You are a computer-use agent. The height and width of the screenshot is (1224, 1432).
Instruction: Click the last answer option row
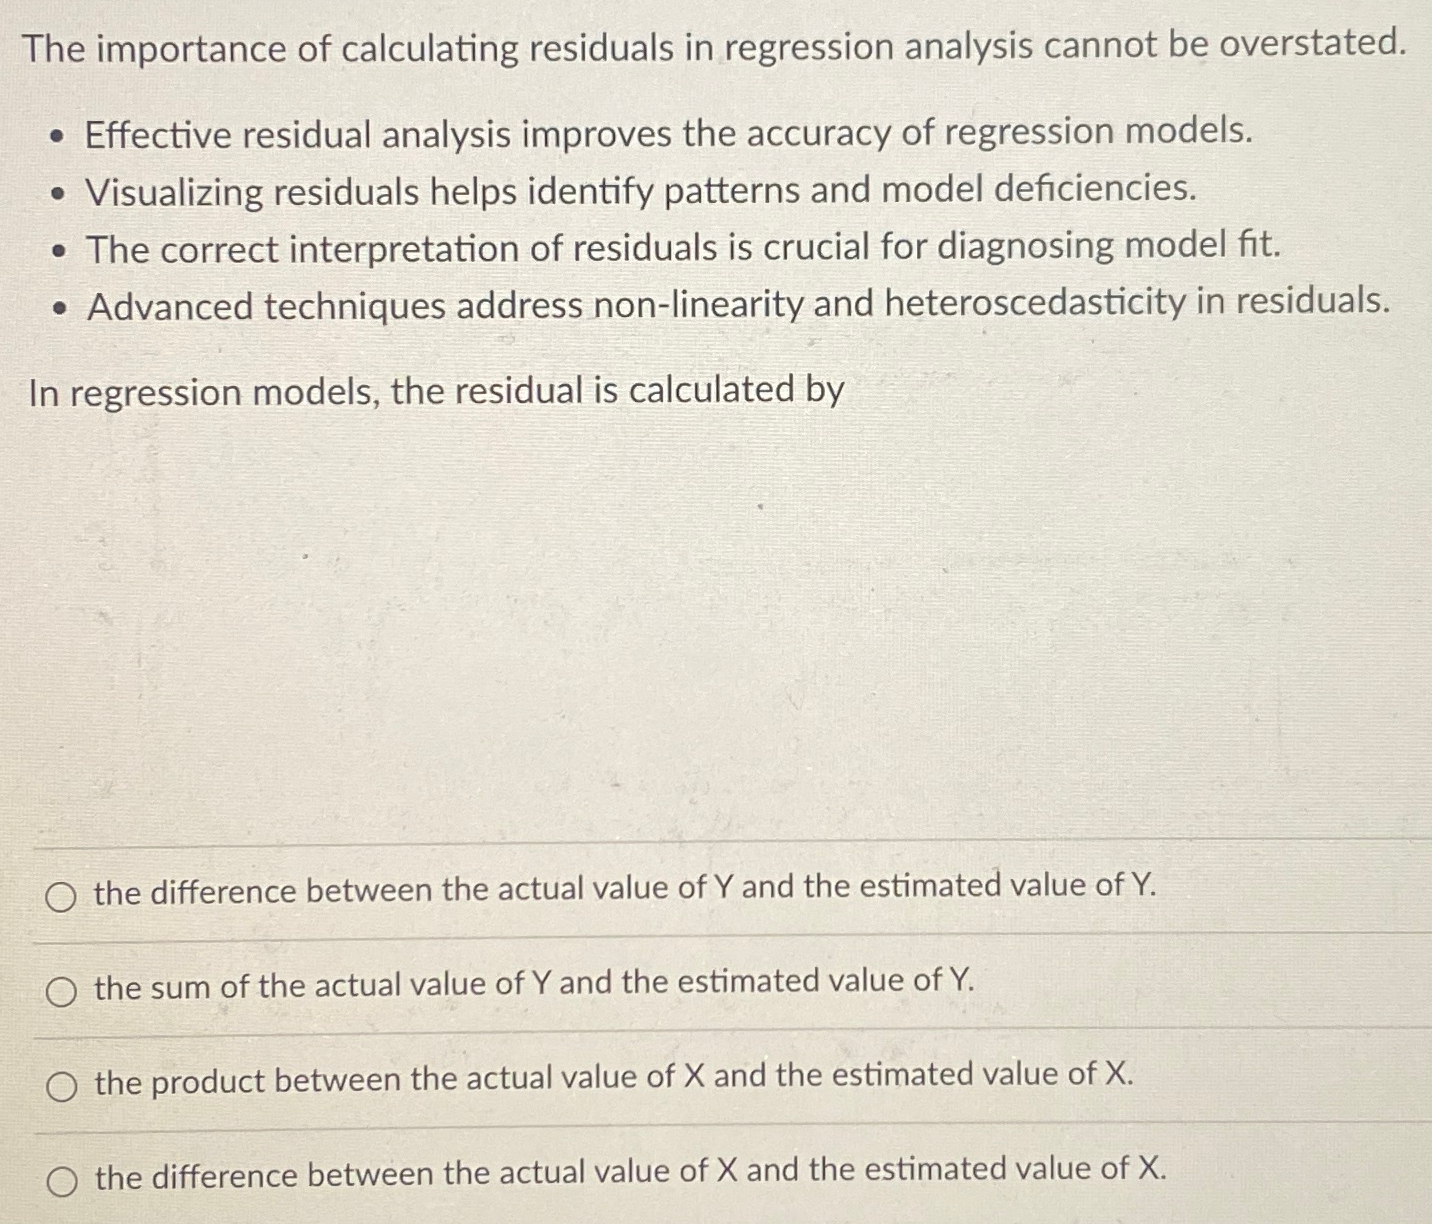coord(628,1175)
